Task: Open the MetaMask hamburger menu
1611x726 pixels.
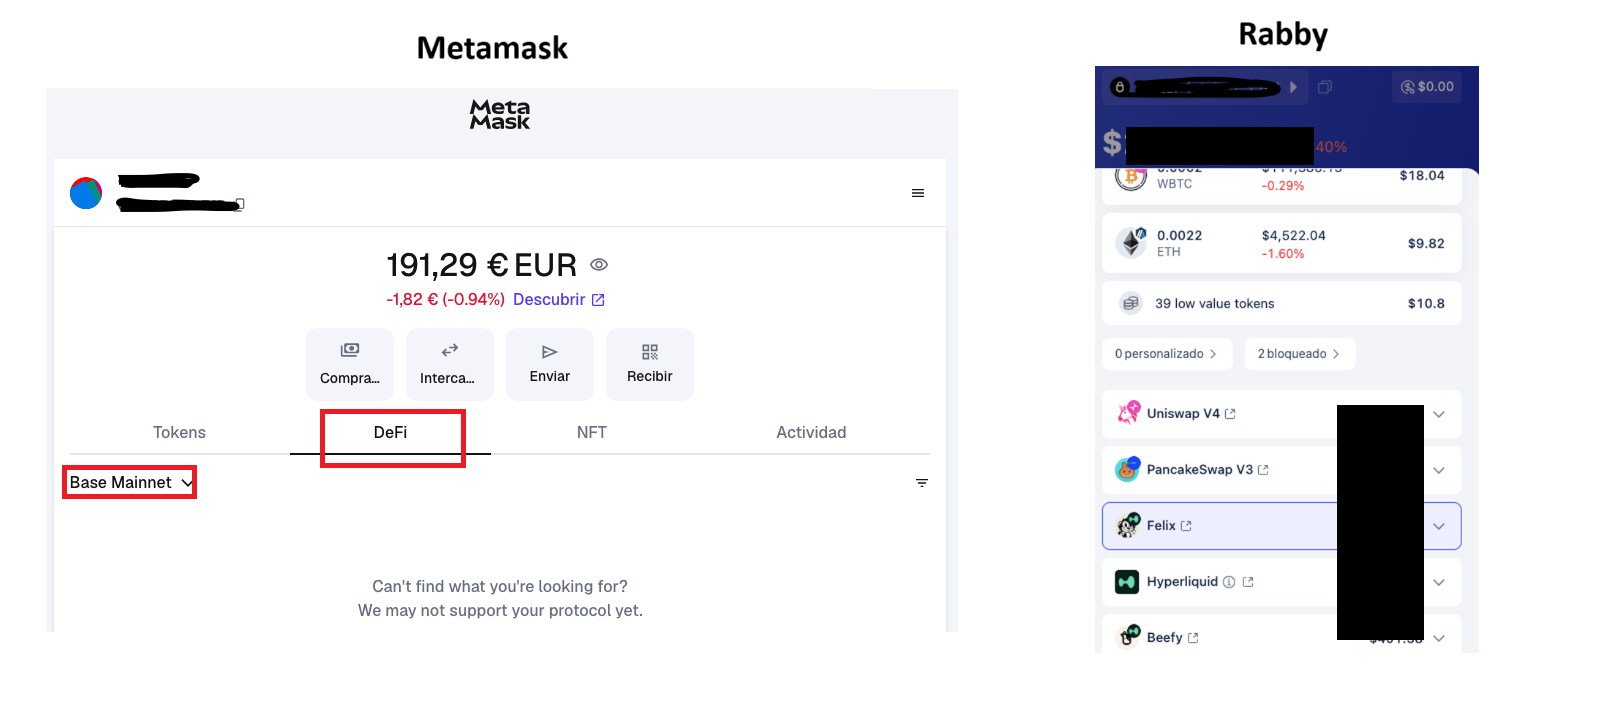Action: coord(918,193)
